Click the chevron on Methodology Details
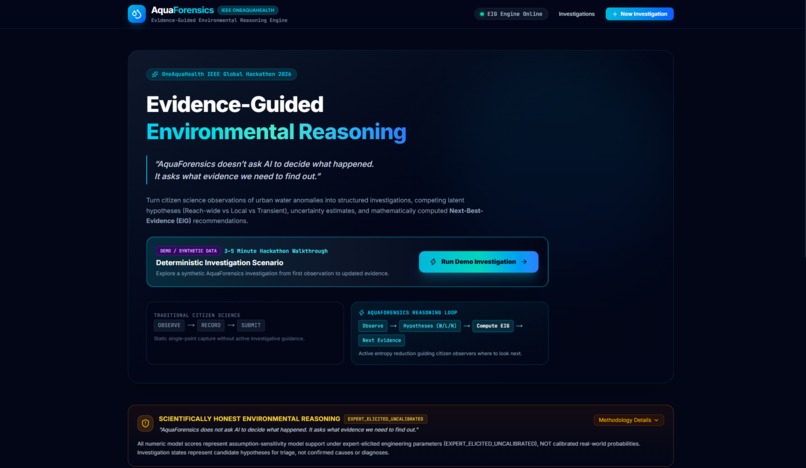 (x=656, y=420)
